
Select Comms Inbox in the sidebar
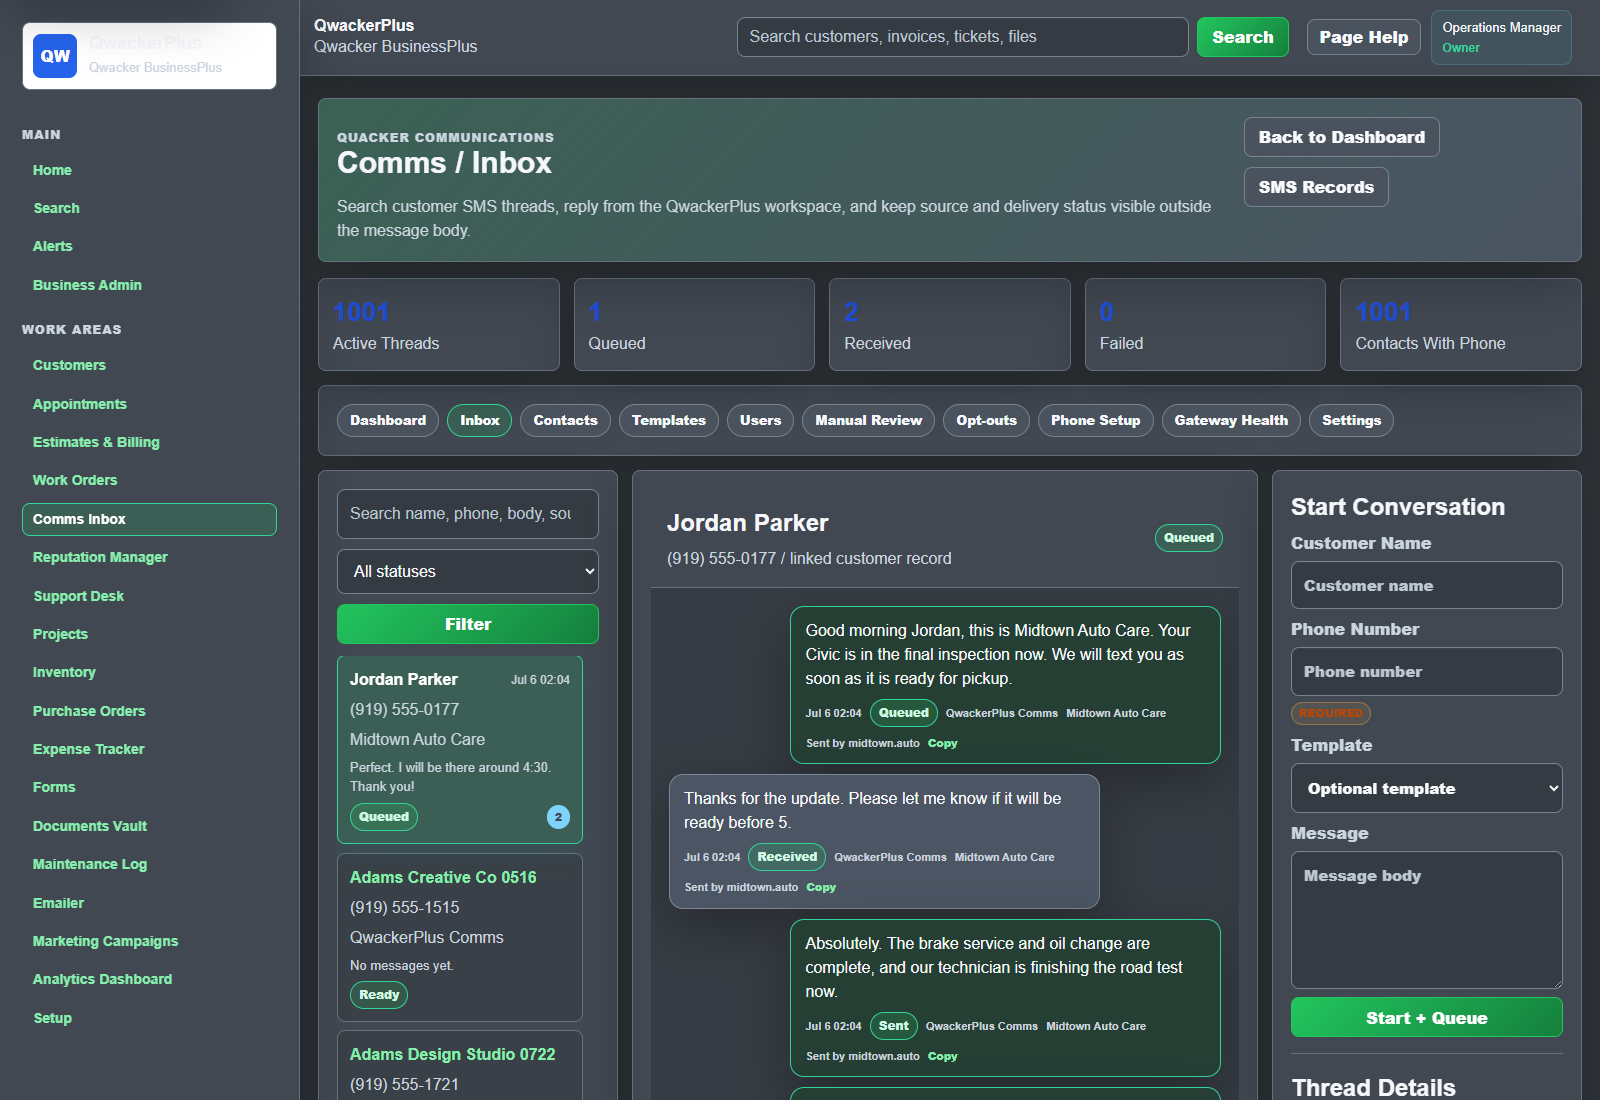coord(149,519)
